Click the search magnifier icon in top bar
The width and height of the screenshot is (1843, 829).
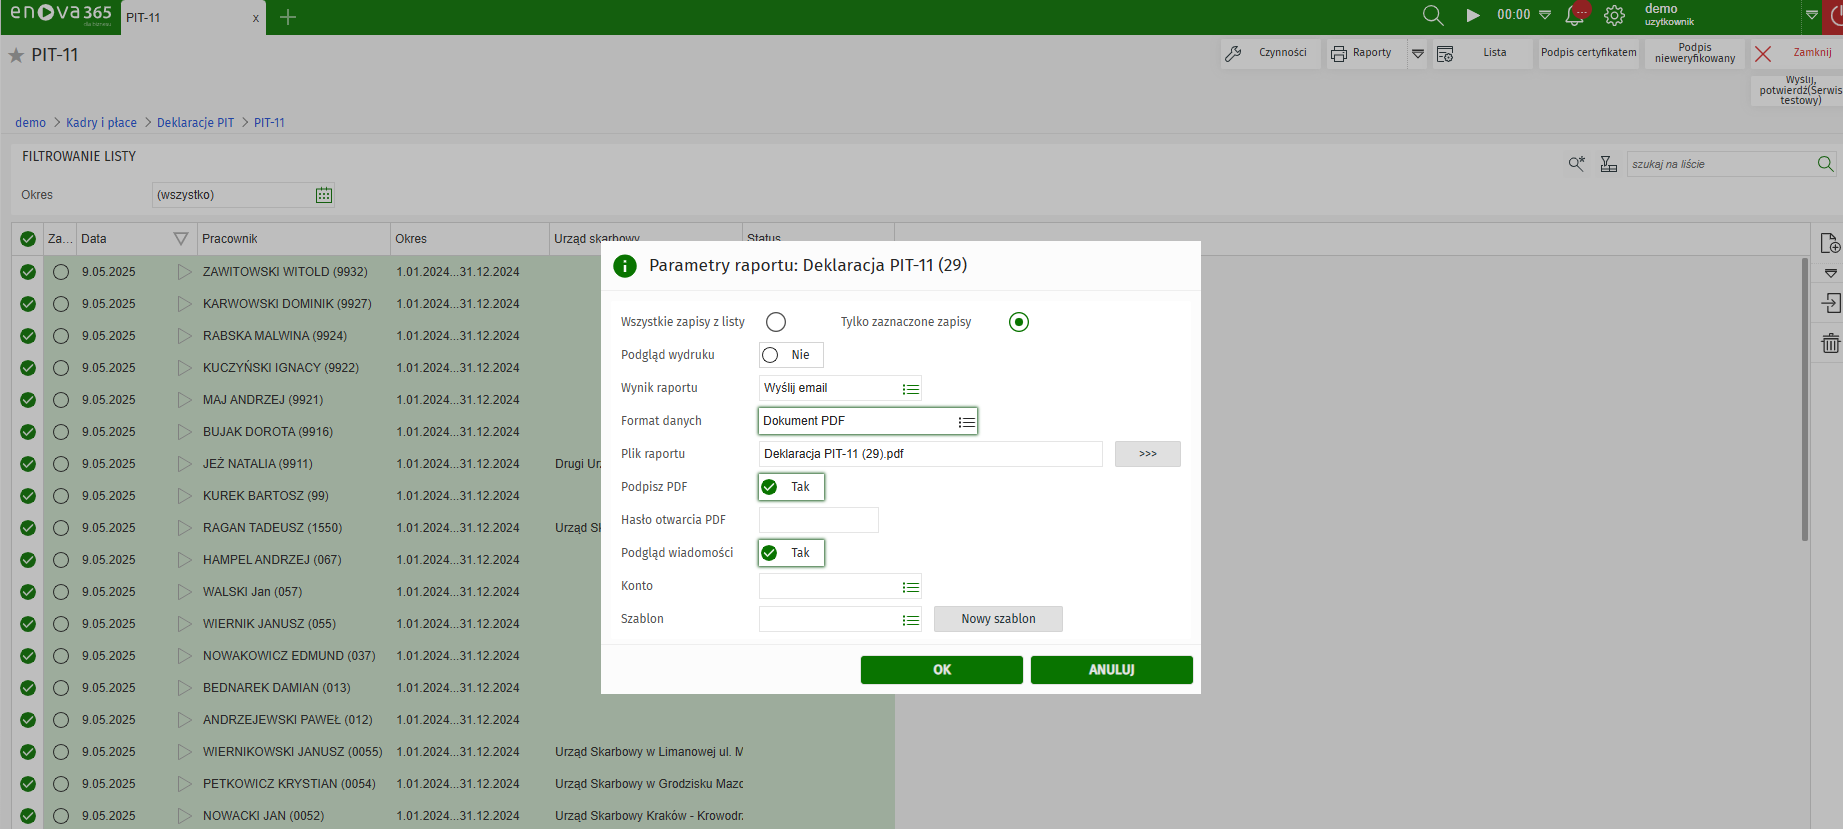click(1432, 15)
